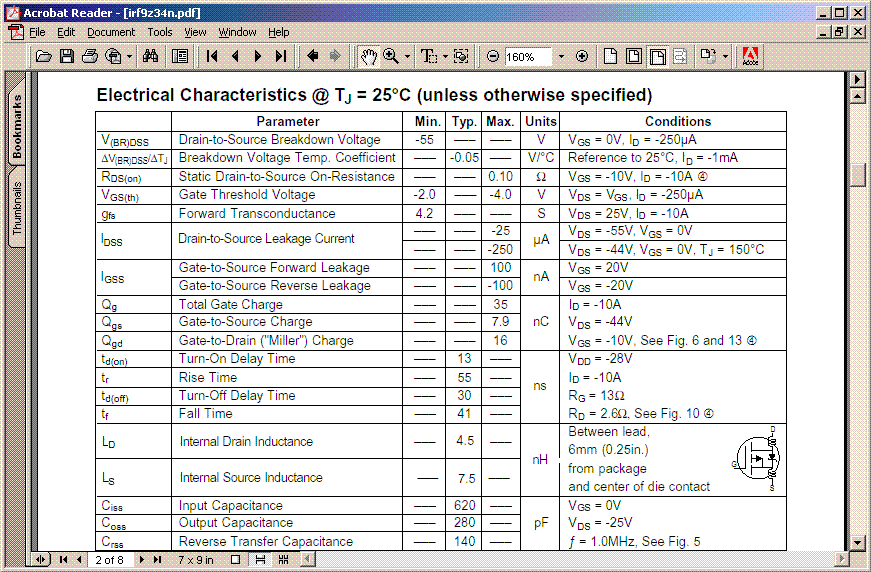Expand the Text Select tool dropdown arrow
This screenshot has width=871, height=572.
click(x=444, y=57)
